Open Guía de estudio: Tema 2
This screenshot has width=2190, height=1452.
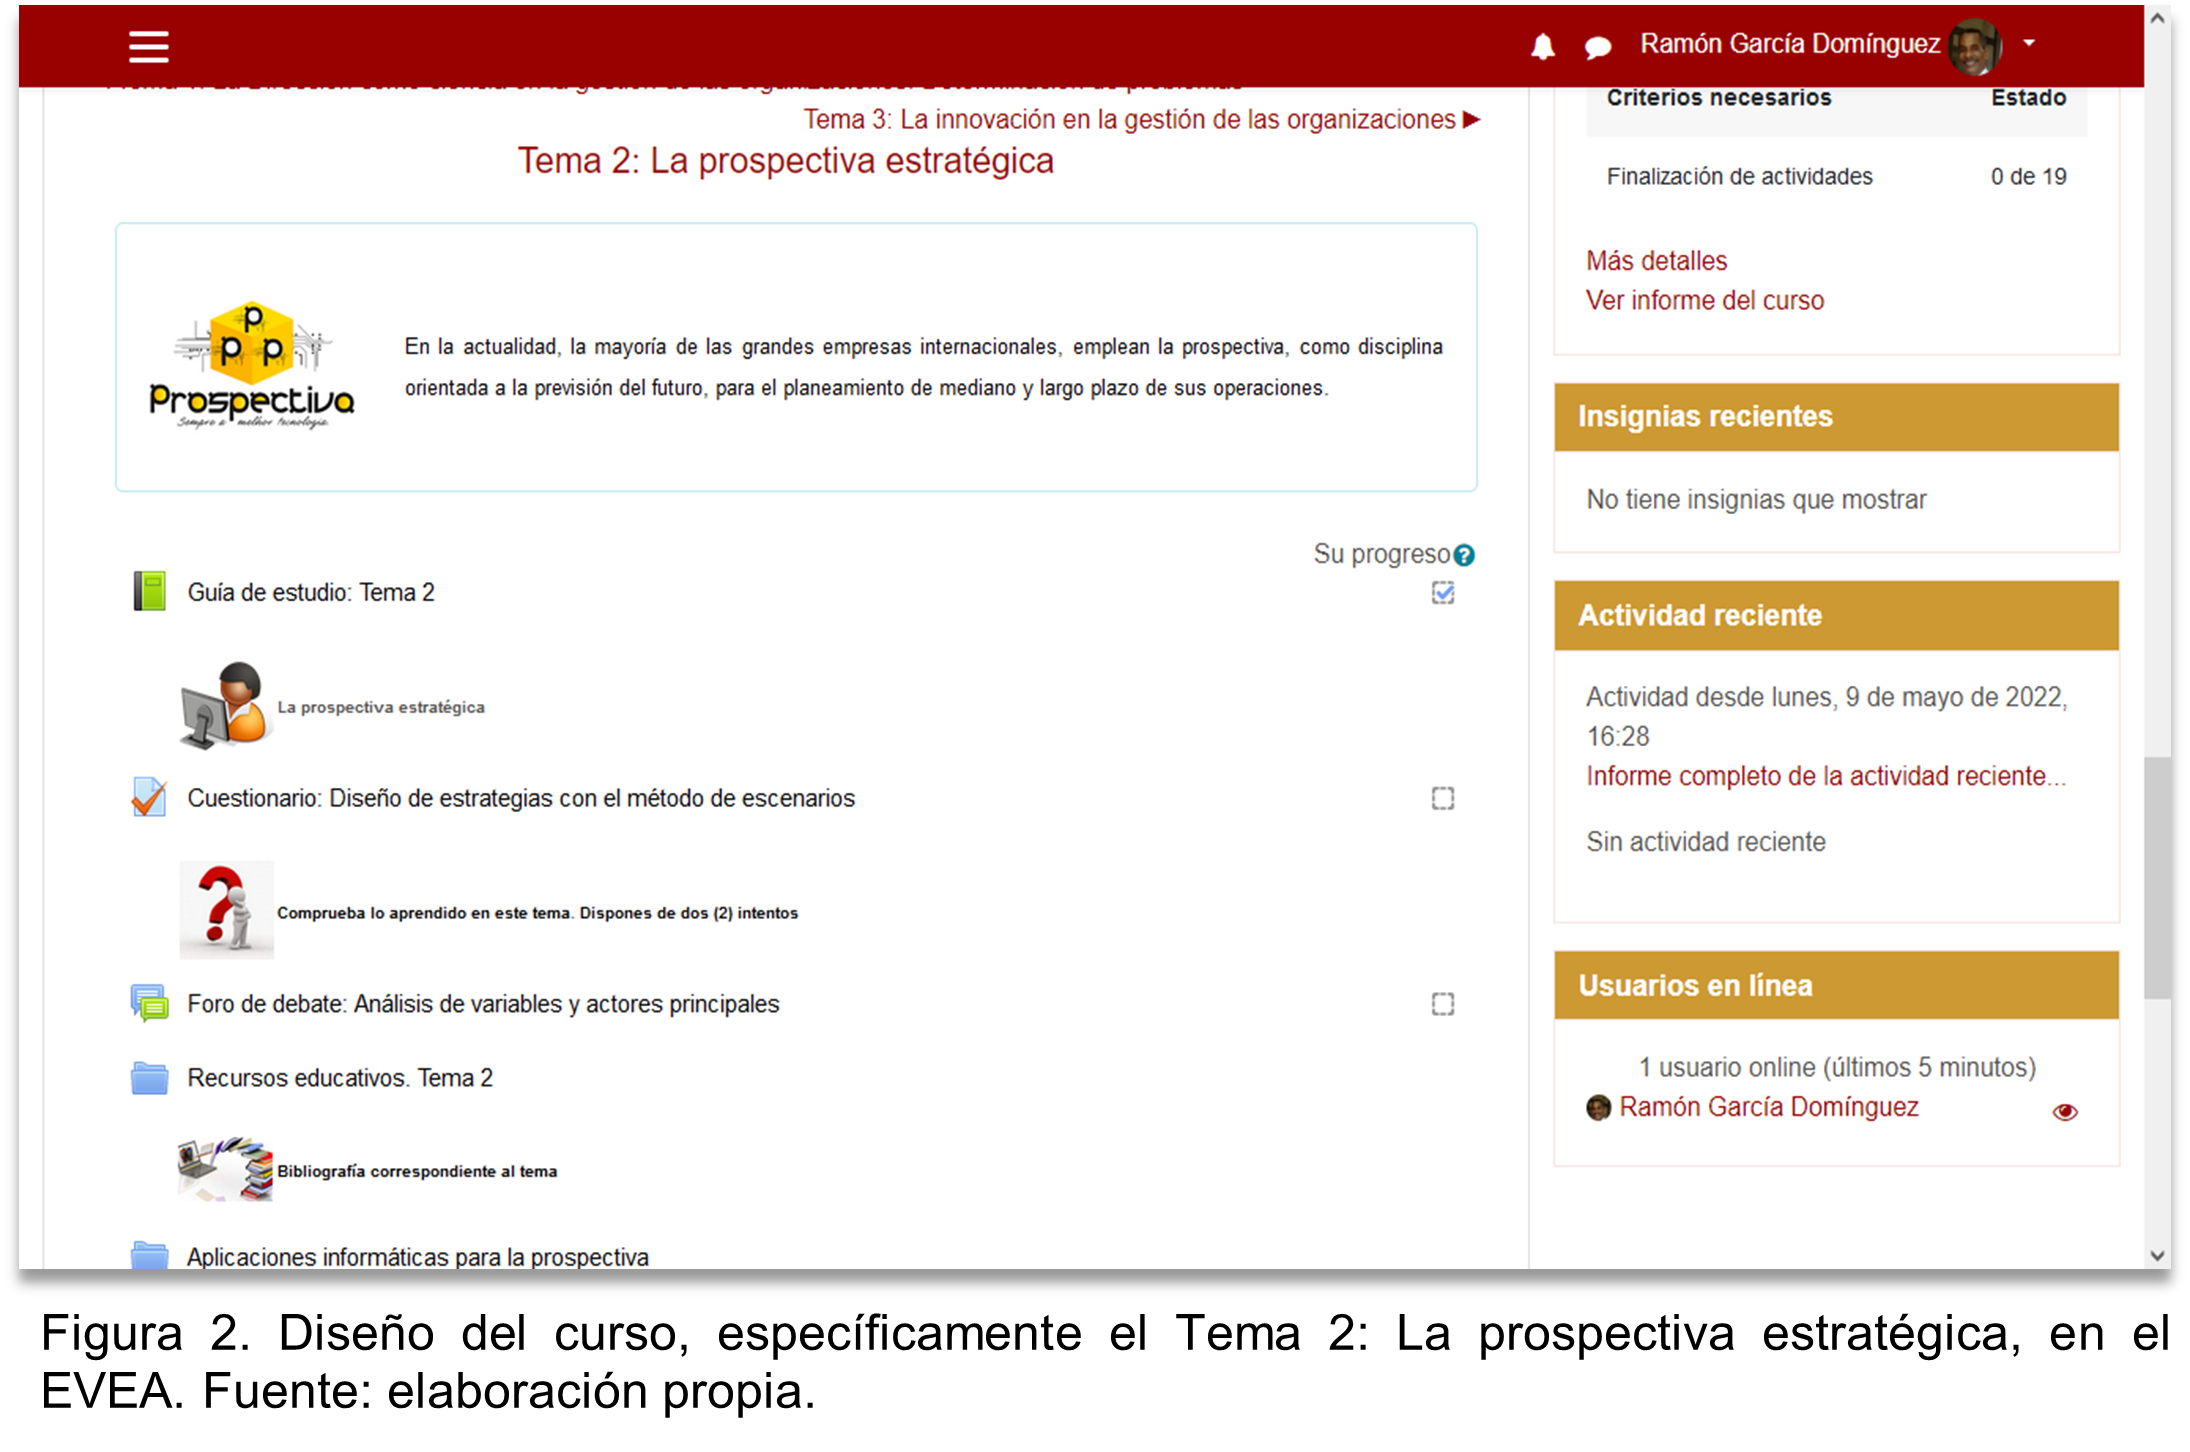coord(311,592)
